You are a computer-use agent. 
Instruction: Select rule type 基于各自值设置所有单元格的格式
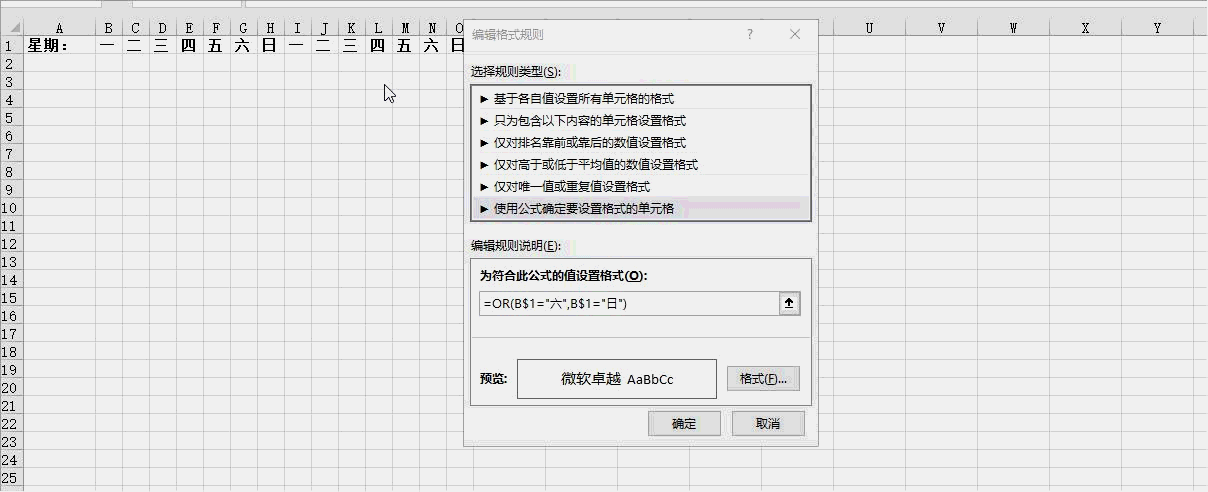(640, 99)
